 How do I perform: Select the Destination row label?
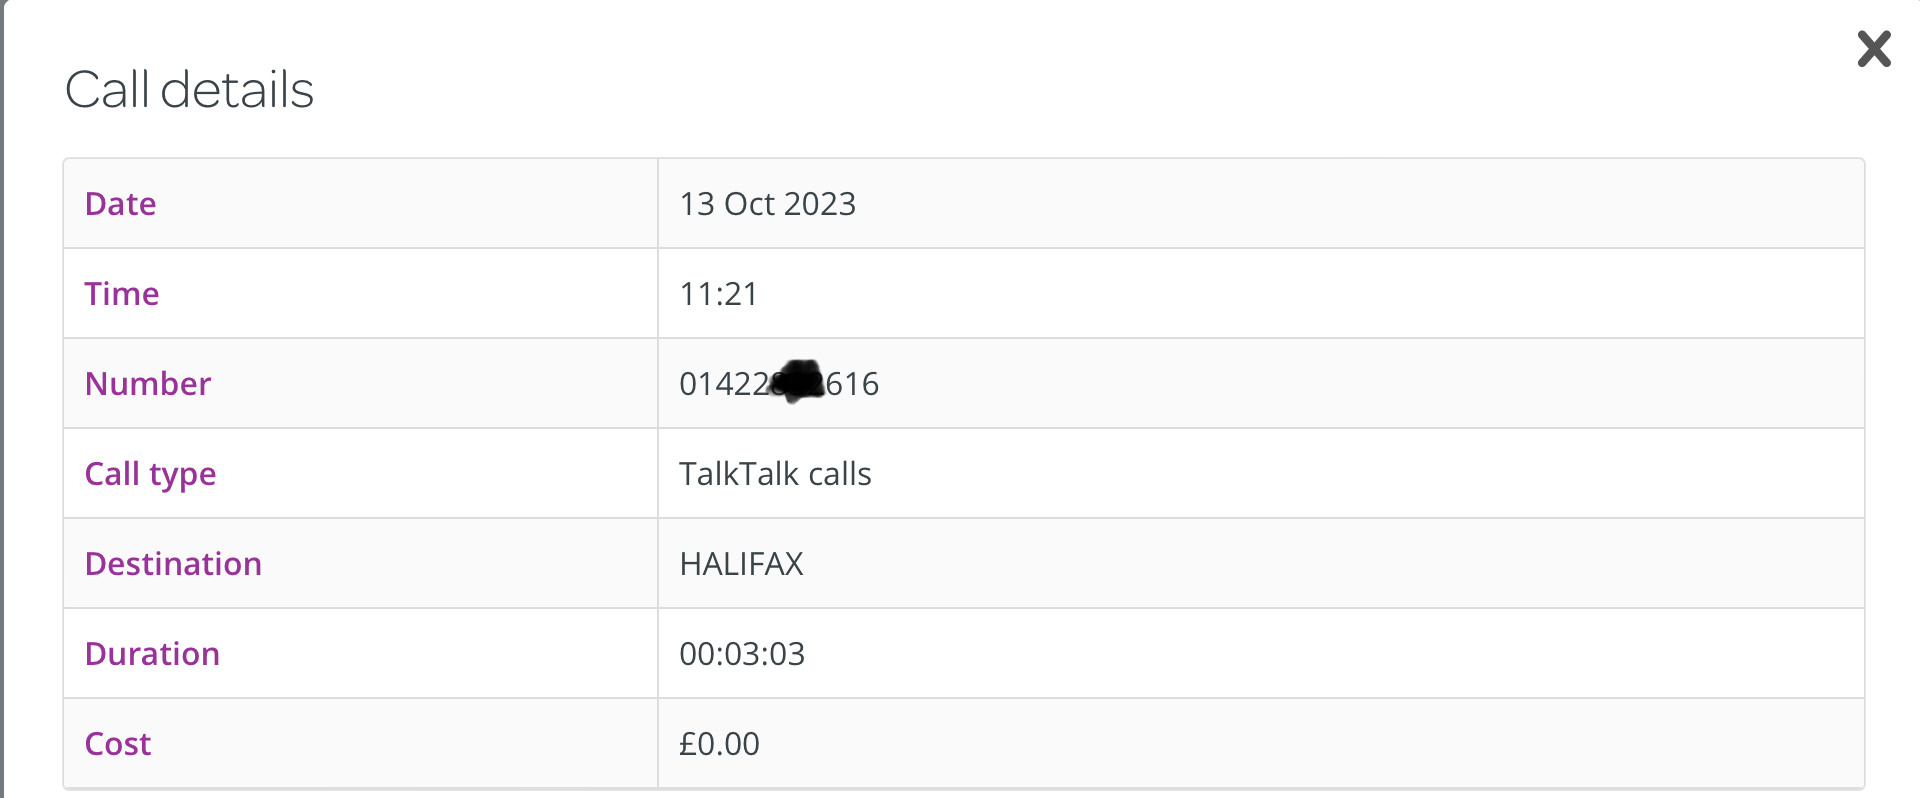[173, 564]
